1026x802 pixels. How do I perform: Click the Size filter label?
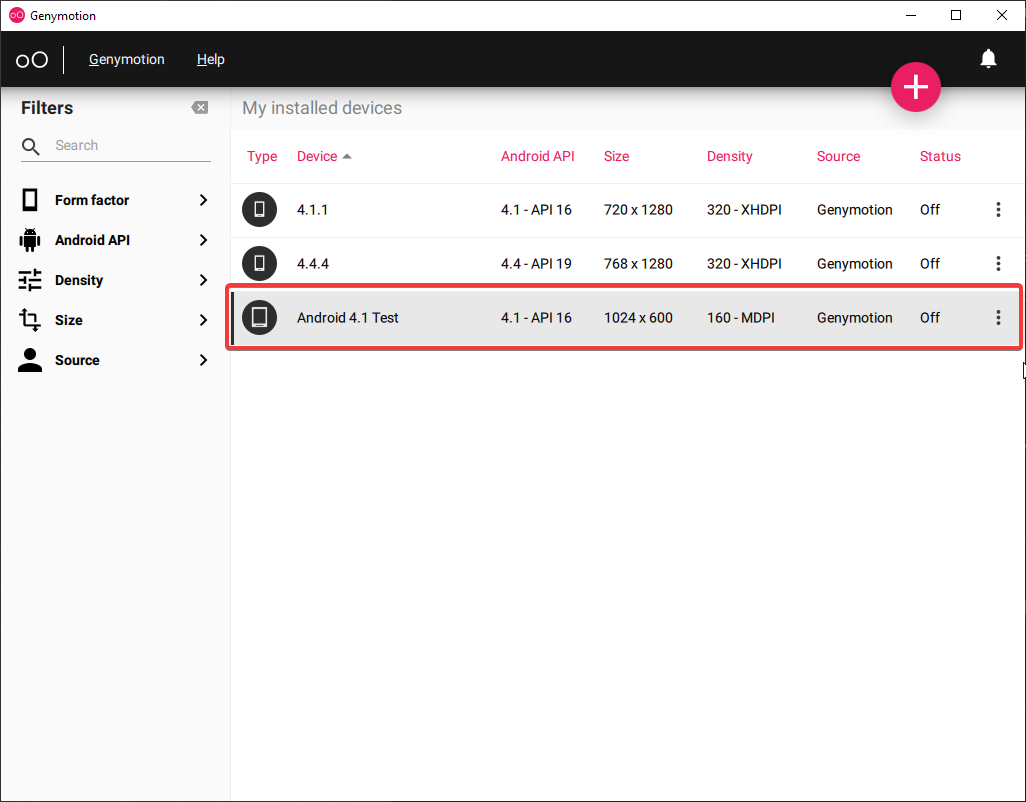point(69,320)
